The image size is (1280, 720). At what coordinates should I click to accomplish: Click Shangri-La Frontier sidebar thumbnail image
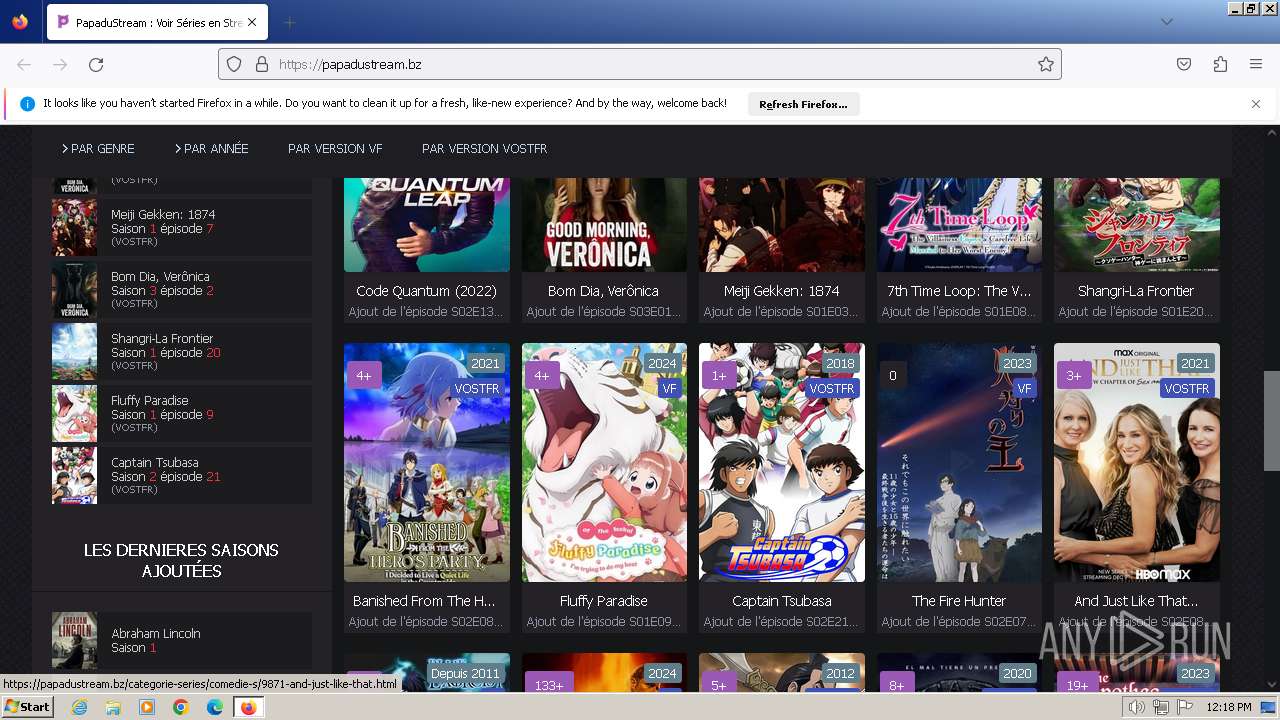[x=74, y=352]
